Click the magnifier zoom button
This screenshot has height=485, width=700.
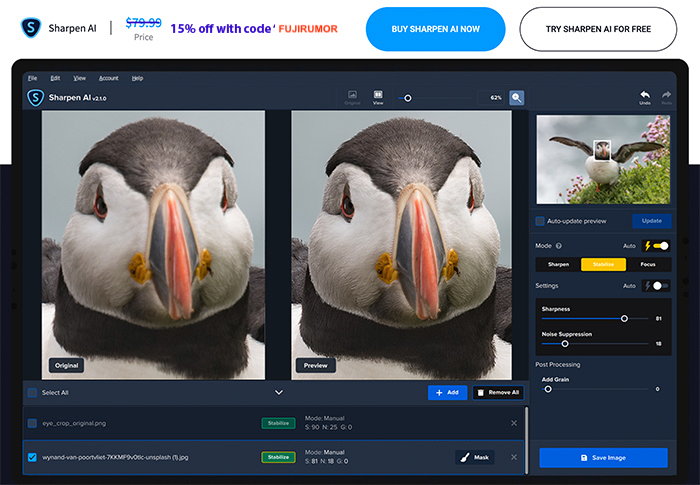[x=517, y=97]
